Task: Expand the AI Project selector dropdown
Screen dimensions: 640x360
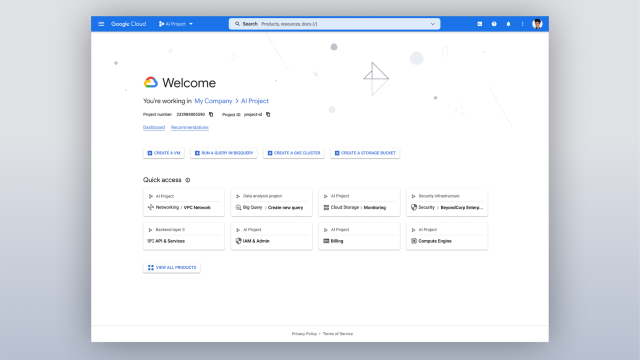Action: point(176,24)
